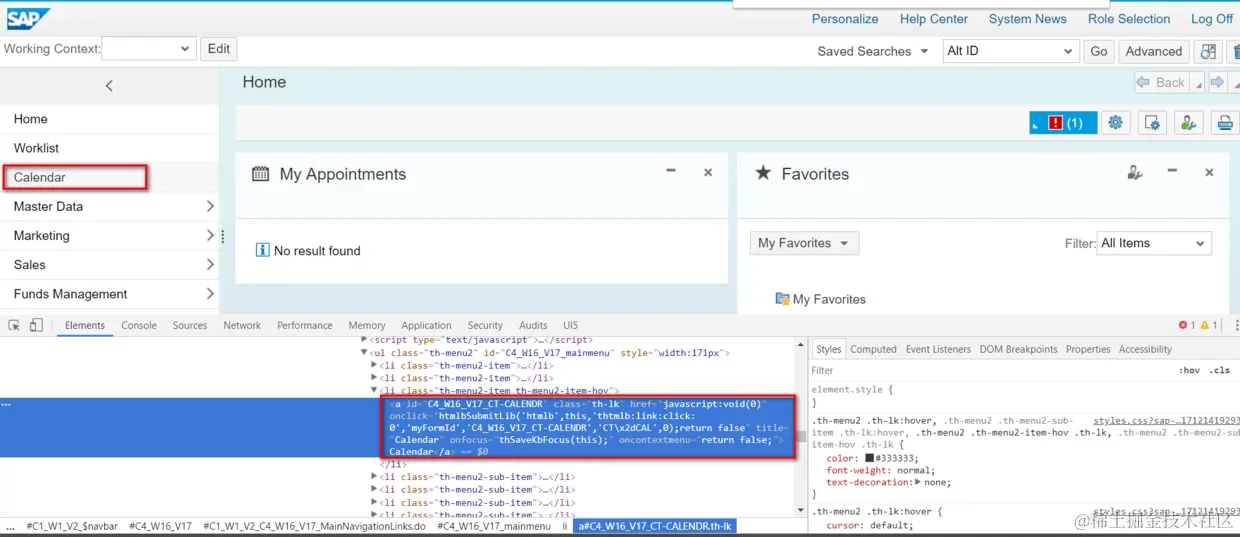Open the Event Listeners tab
The image size is (1240, 537).
(x=938, y=349)
